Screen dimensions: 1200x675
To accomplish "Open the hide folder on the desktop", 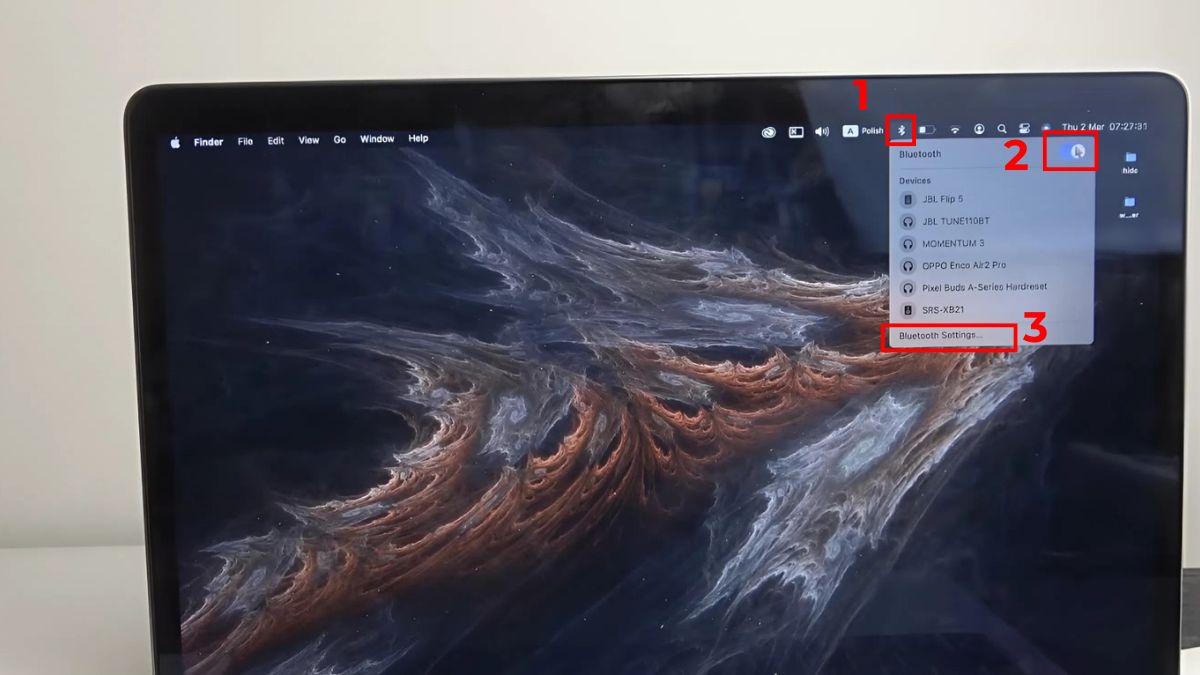I will point(1131,158).
